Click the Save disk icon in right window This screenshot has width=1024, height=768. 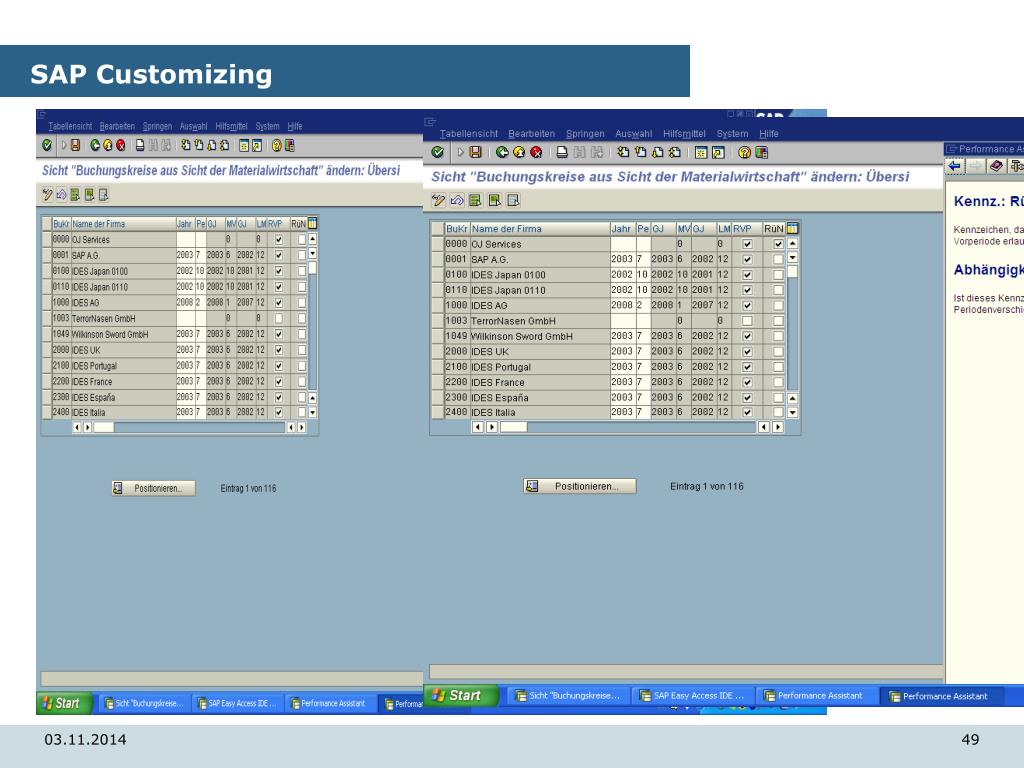coord(476,152)
